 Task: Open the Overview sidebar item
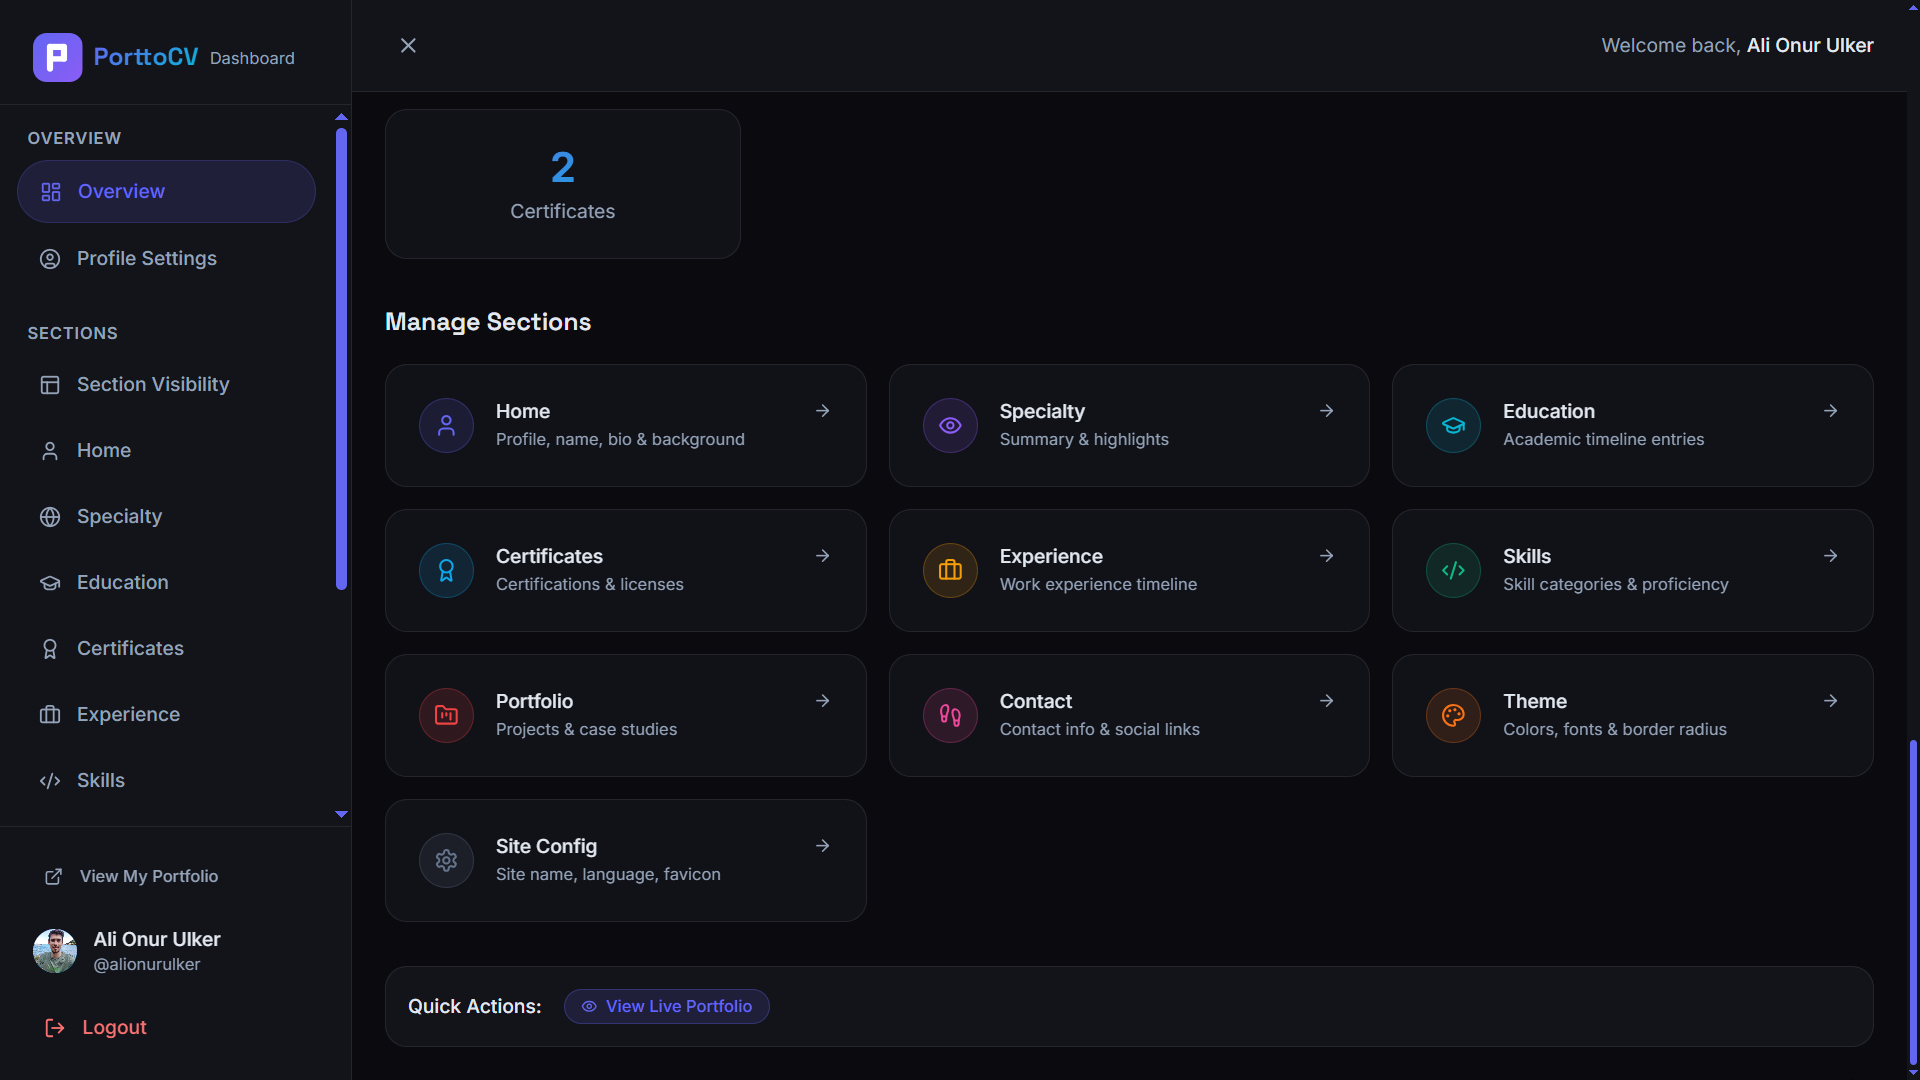(x=166, y=191)
